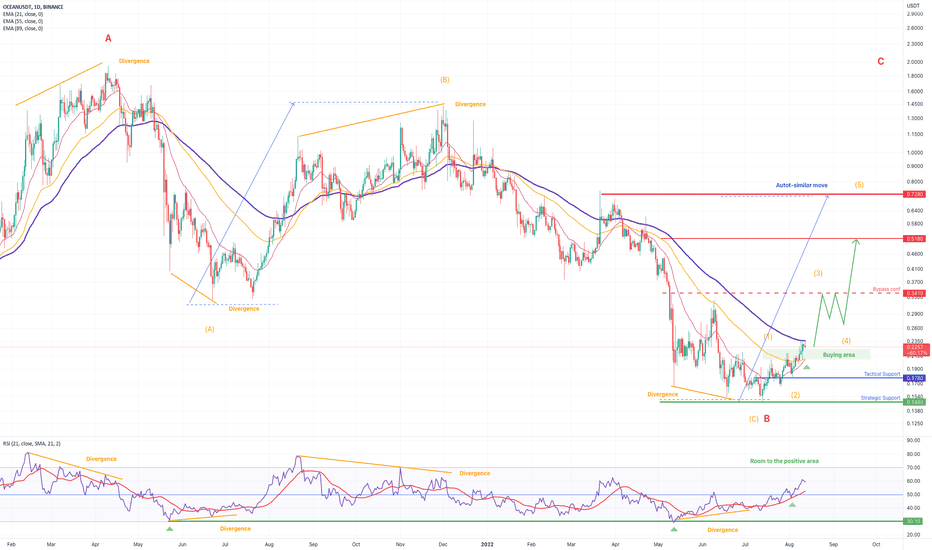The height and width of the screenshot is (550, 932).
Task: Select the 'Bypass conf' text annotation
Action: pyautogui.click(x=886, y=290)
